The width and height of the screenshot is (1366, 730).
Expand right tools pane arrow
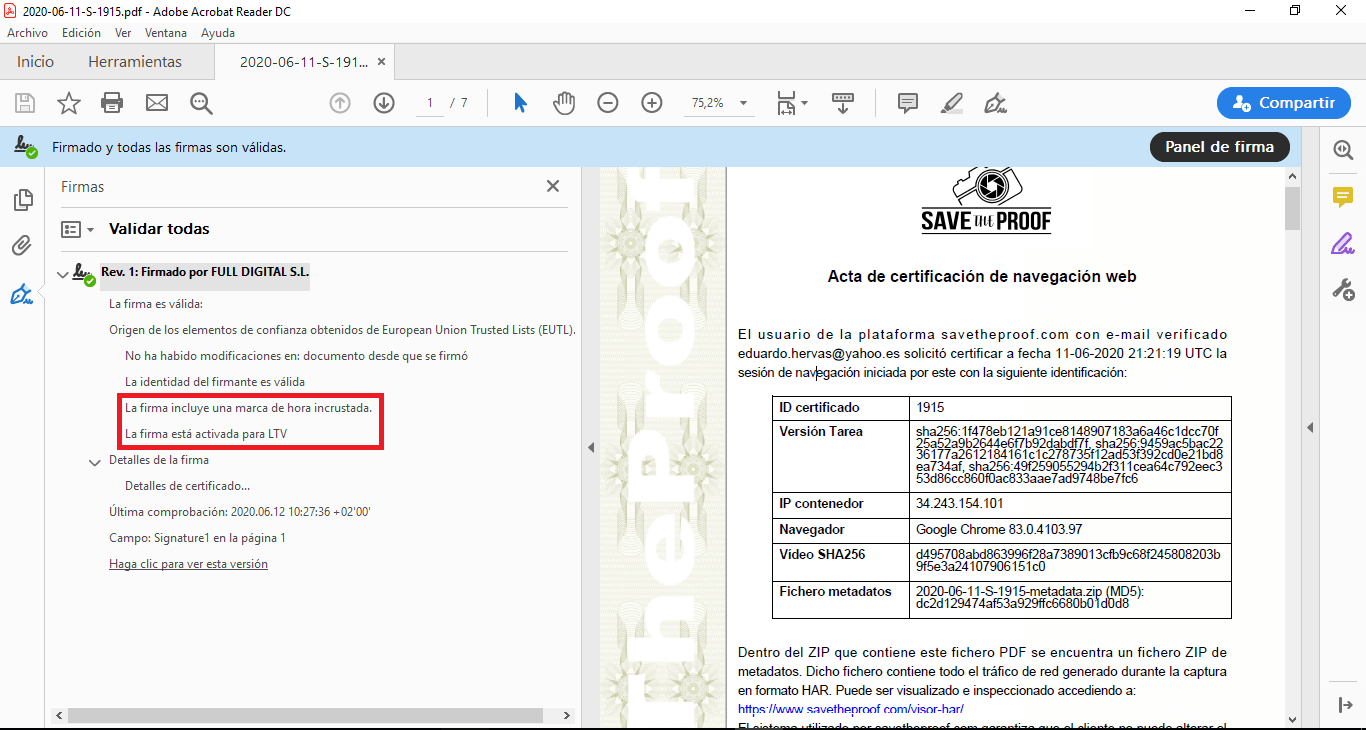coord(1309,428)
